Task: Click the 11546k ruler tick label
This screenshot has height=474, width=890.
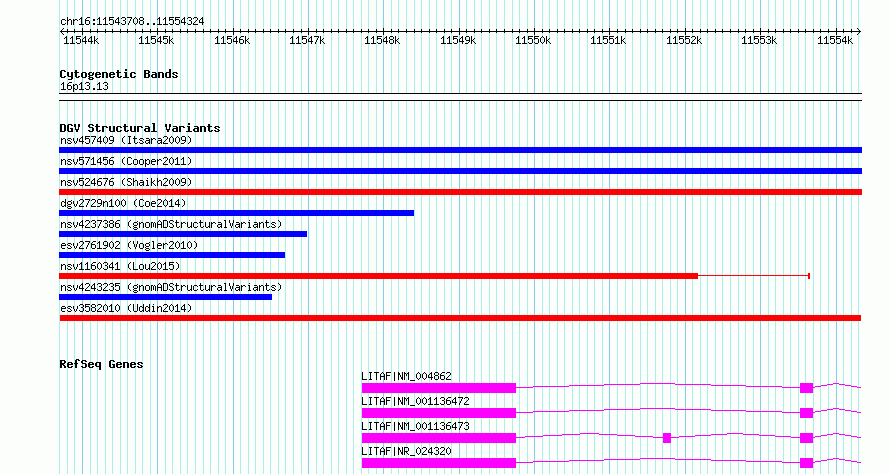Action: (x=232, y=40)
